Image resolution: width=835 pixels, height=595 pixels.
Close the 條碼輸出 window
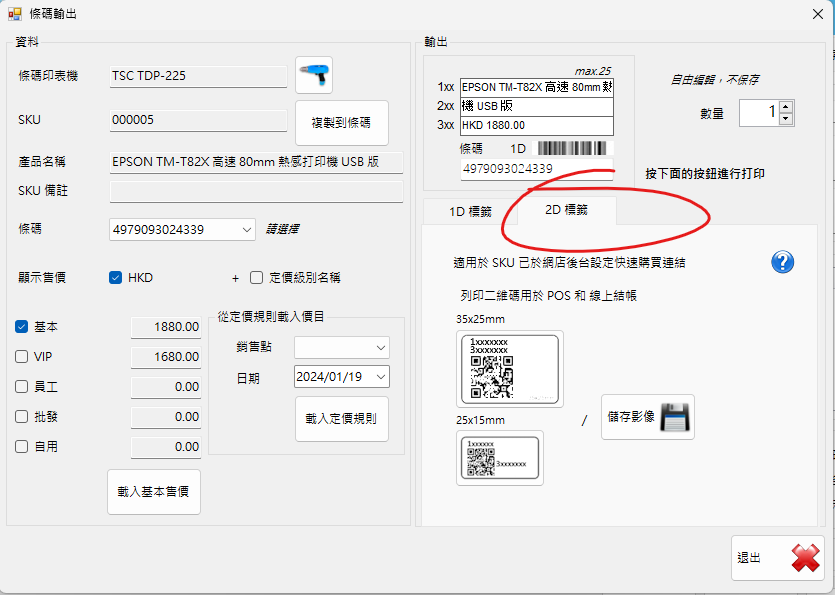tap(818, 14)
